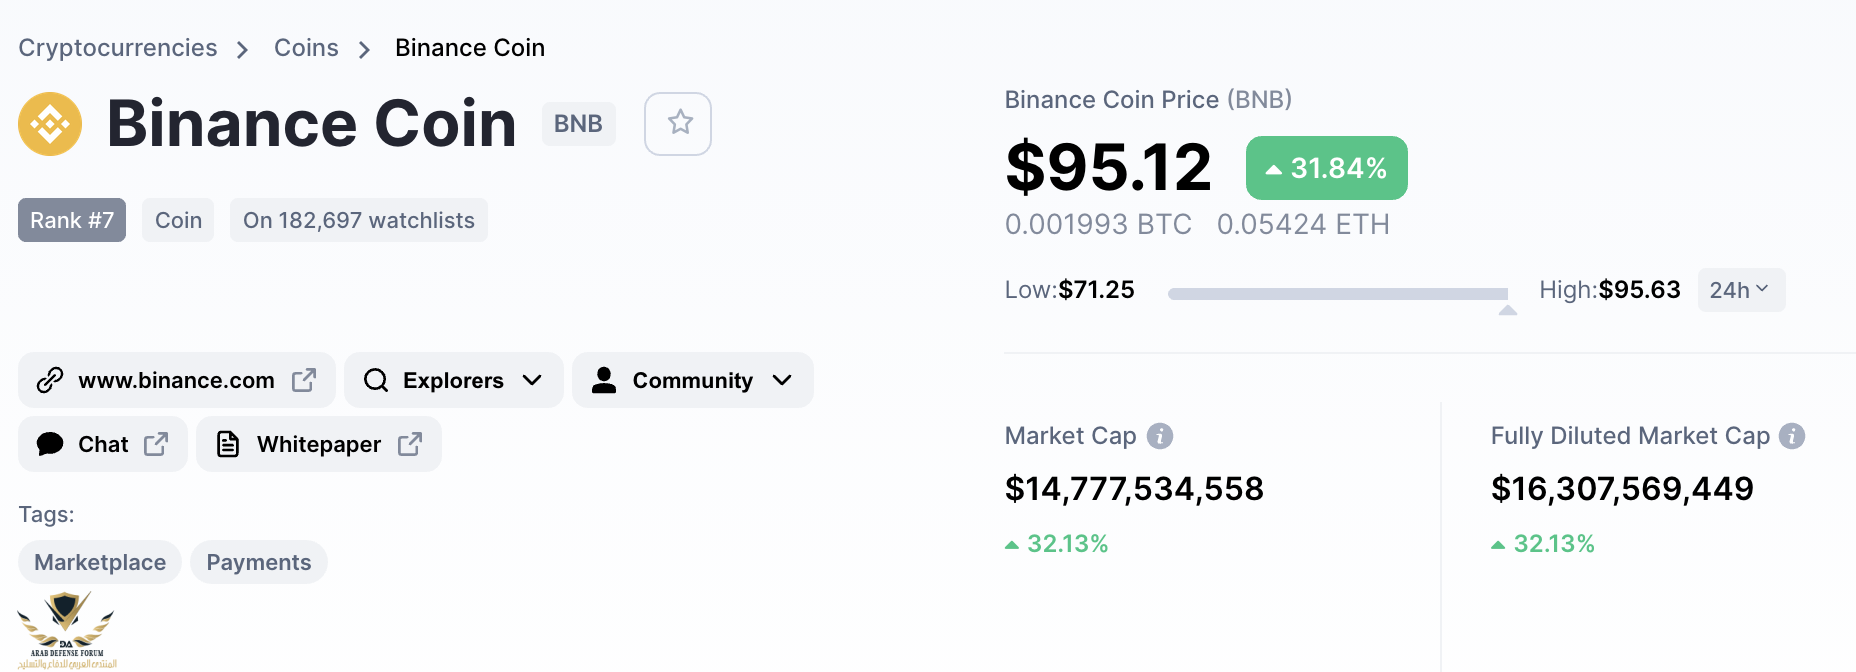
Task: Expand the Explorers dropdown chevron
Action: coord(532,380)
